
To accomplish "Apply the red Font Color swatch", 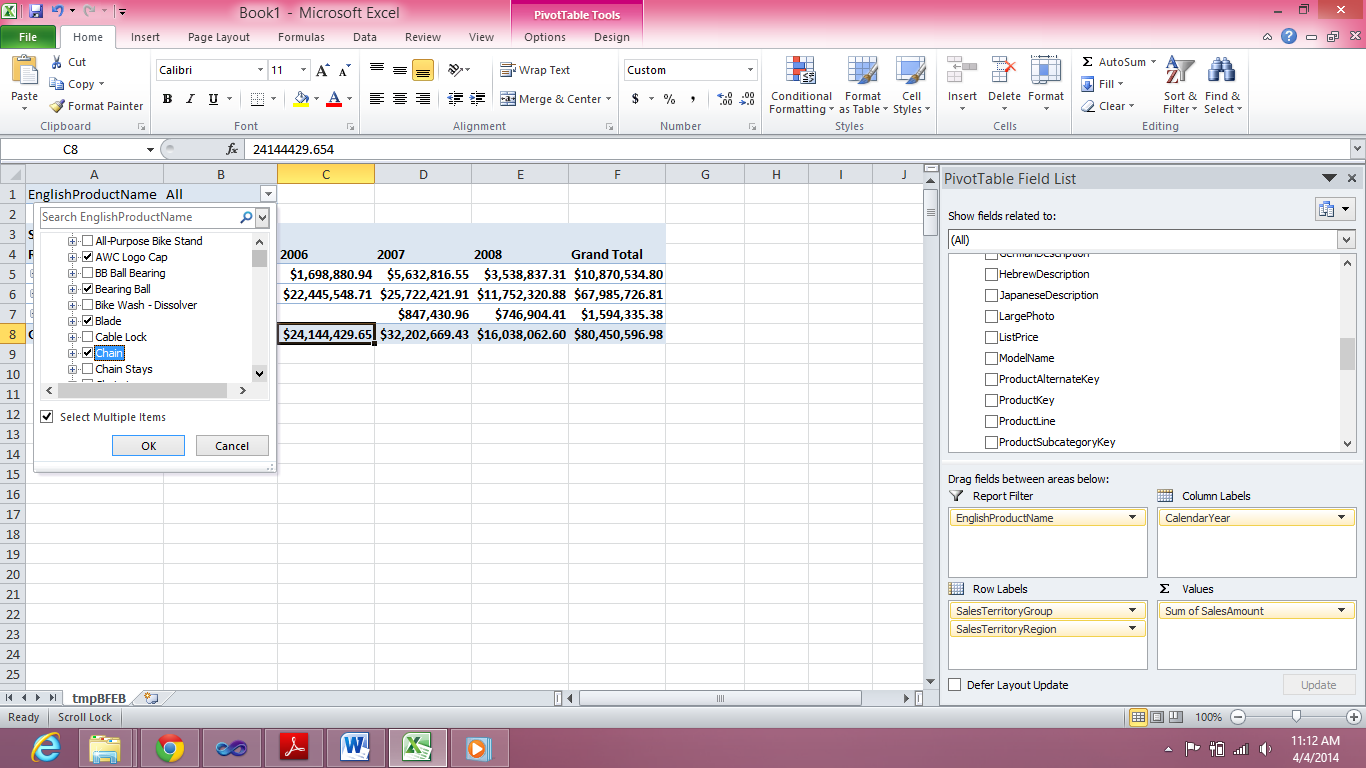I will (333, 99).
